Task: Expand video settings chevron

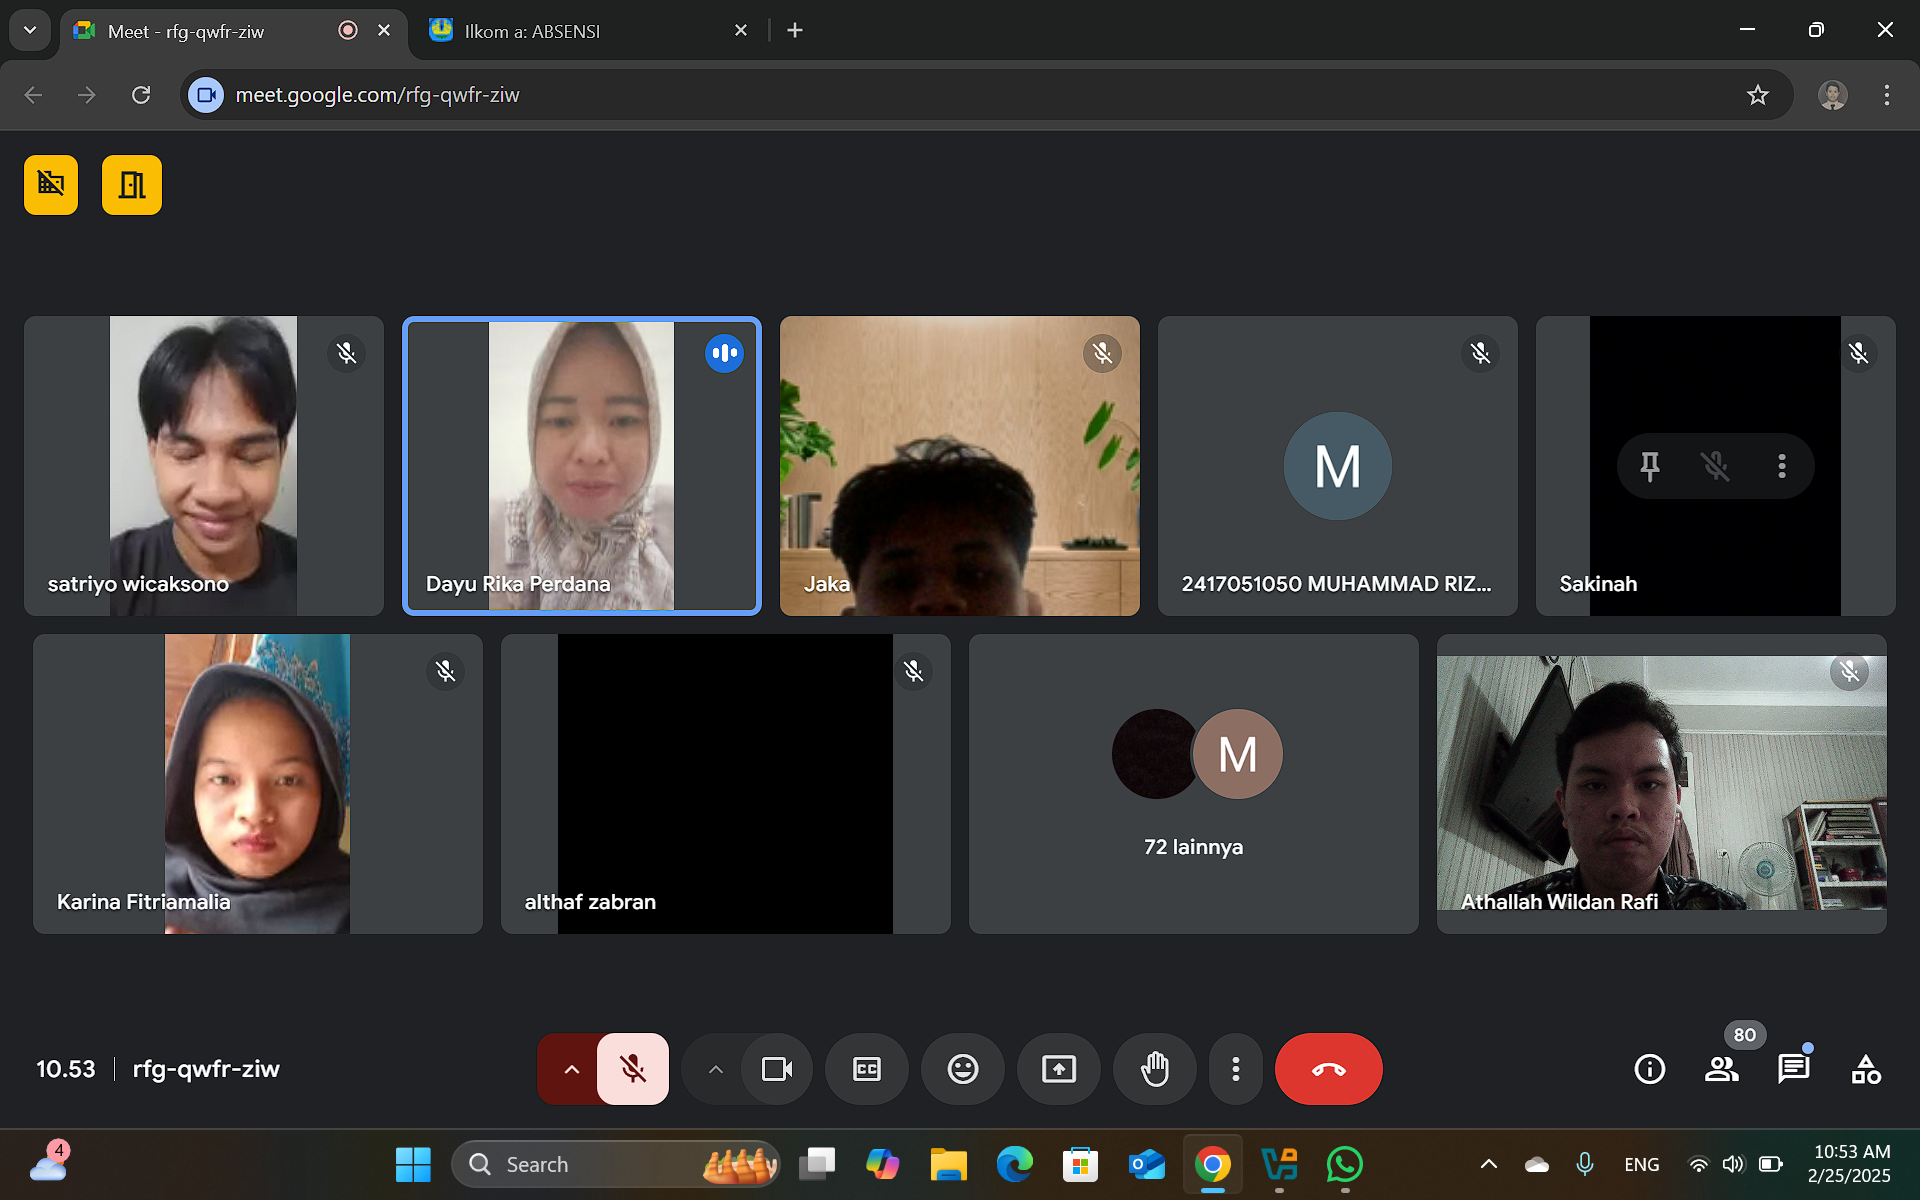Action: point(715,1069)
